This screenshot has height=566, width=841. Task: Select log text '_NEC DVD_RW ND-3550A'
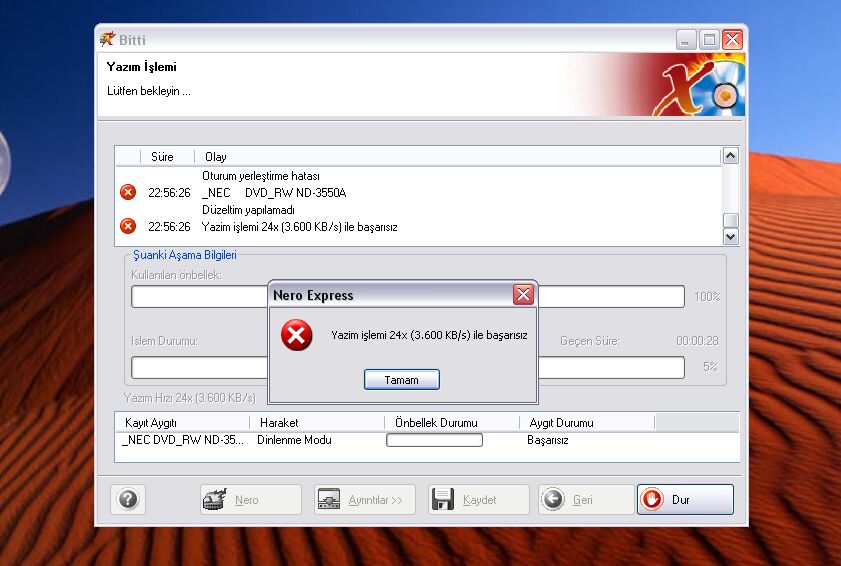(274, 193)
